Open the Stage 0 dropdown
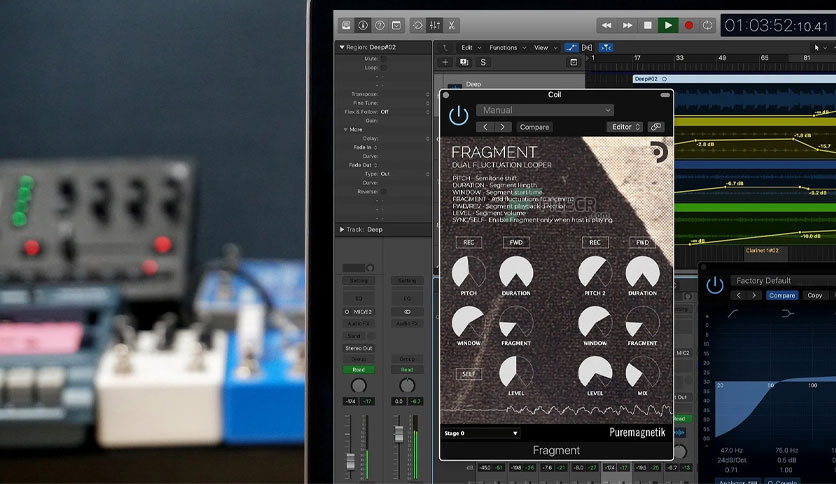The height and width of the screenshot is (484, 836). [480, 433]
